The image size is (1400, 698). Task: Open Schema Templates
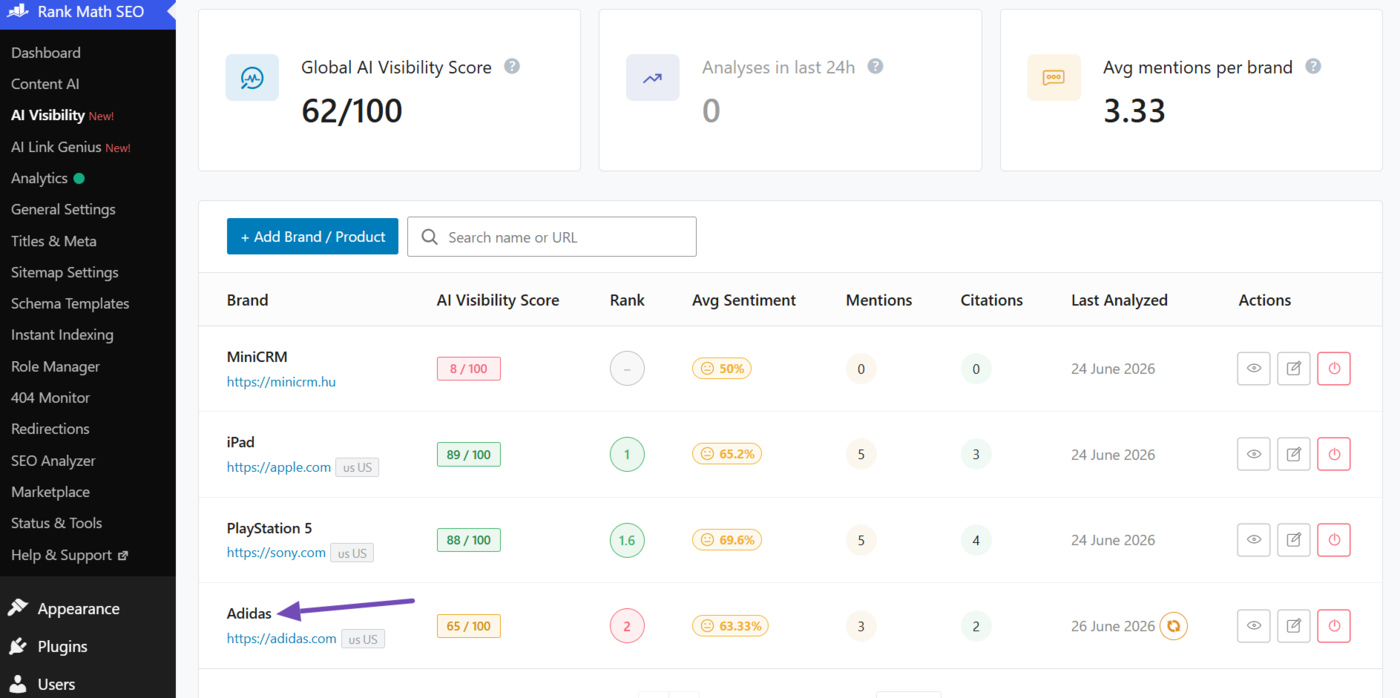coord(70,303)
